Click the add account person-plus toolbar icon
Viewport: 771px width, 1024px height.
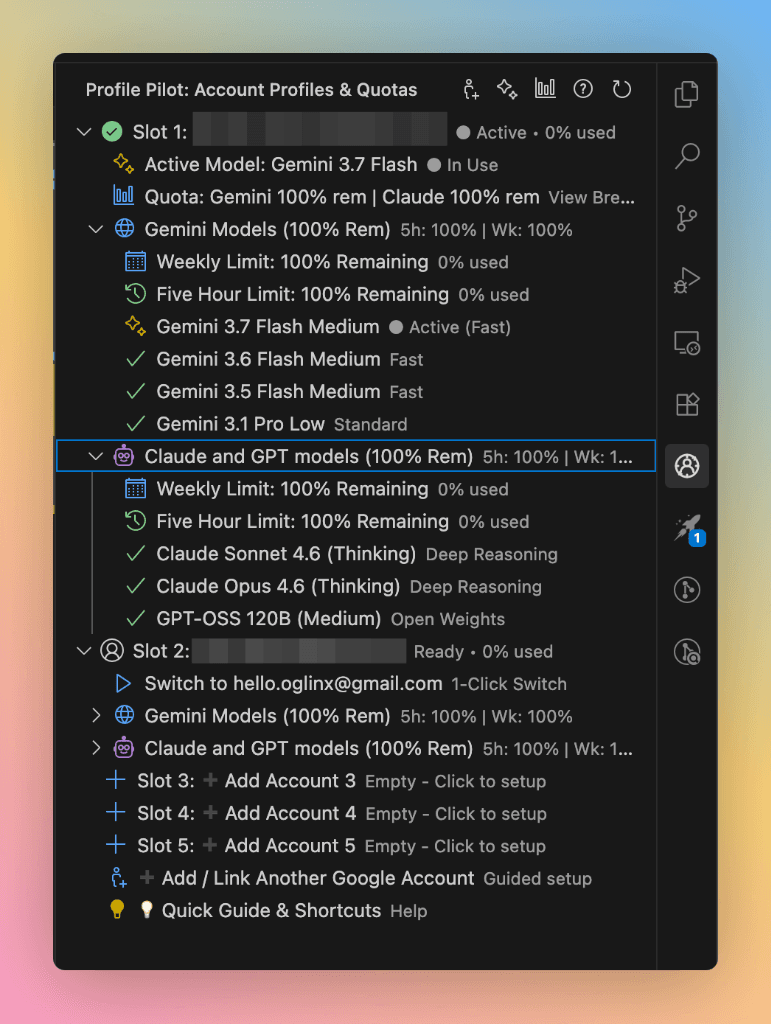(471, 89)
